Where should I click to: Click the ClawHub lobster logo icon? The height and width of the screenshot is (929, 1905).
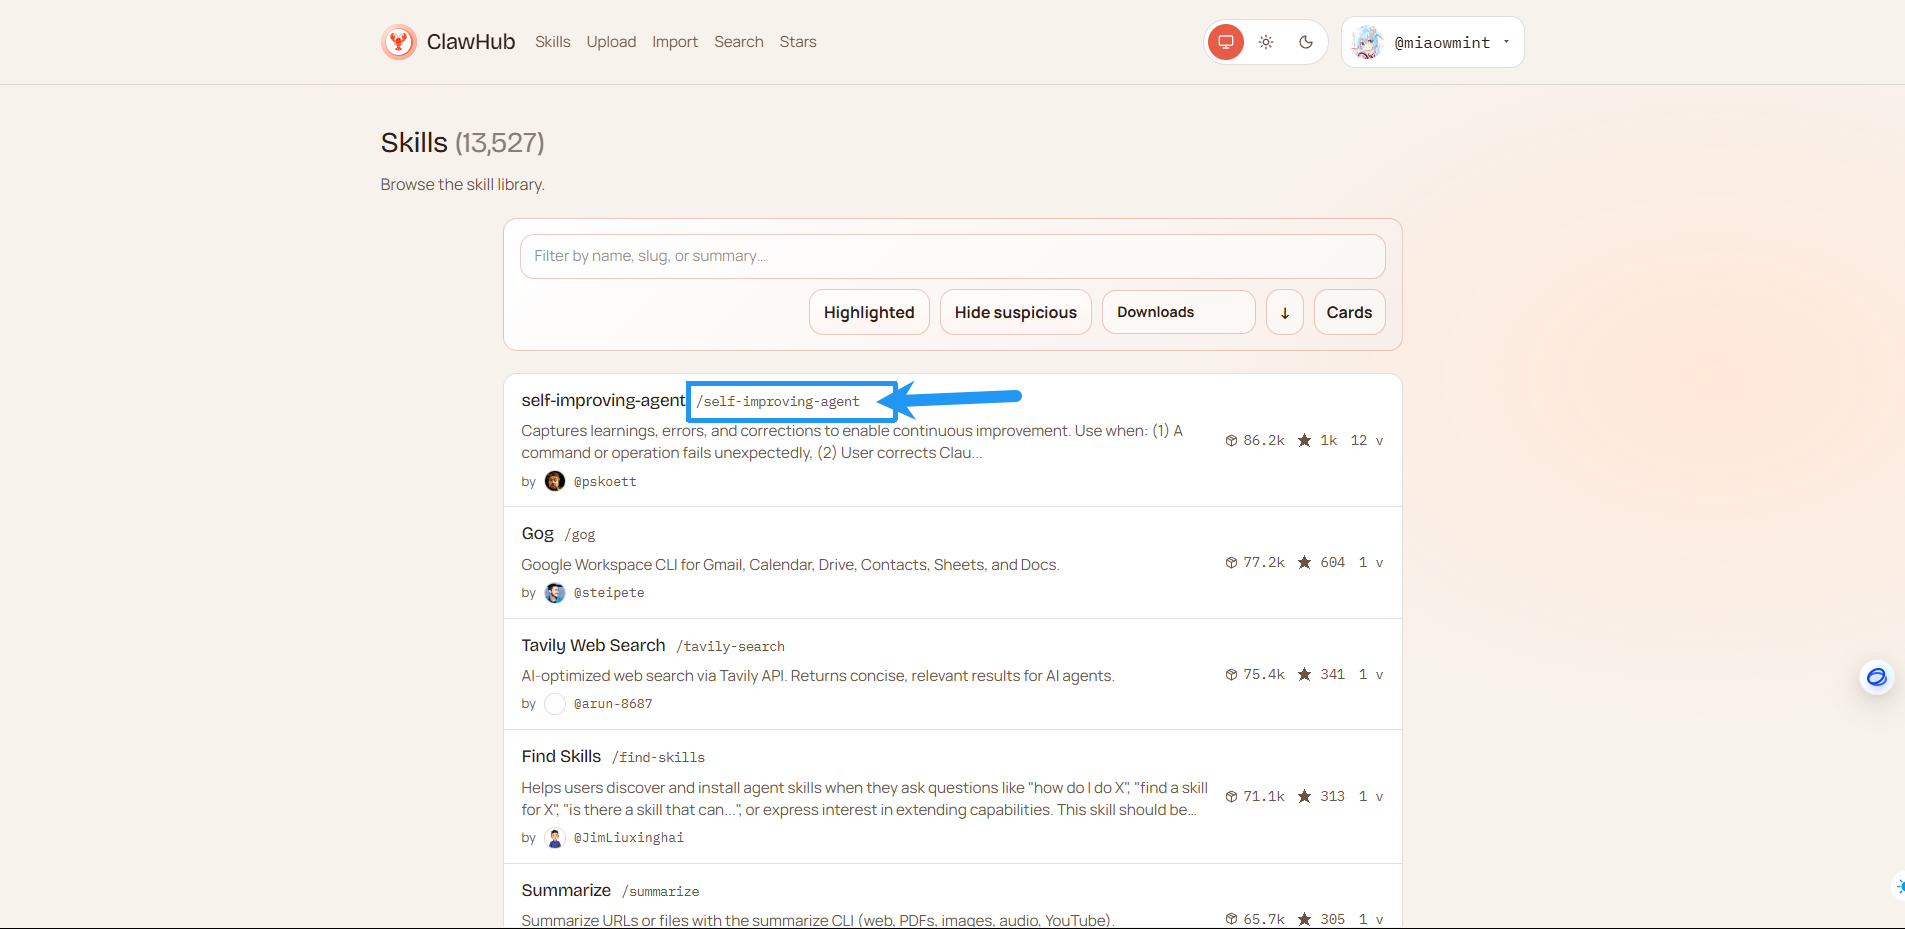(x=399, y=42)
